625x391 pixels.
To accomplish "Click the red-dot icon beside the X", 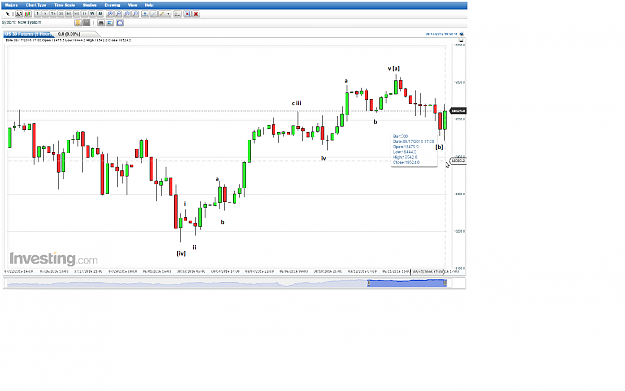I will (187, 14).
